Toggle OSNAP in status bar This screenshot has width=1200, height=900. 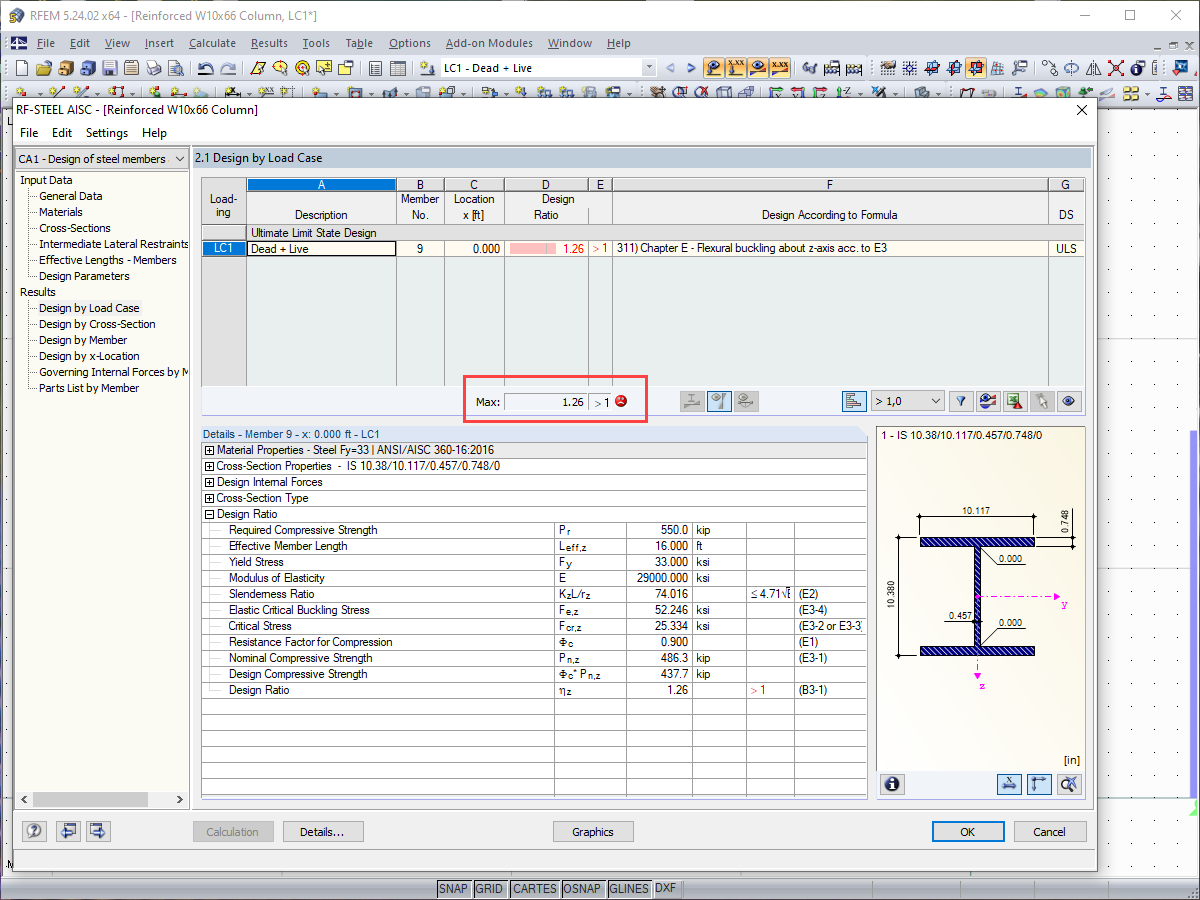(x=582, y=888)
